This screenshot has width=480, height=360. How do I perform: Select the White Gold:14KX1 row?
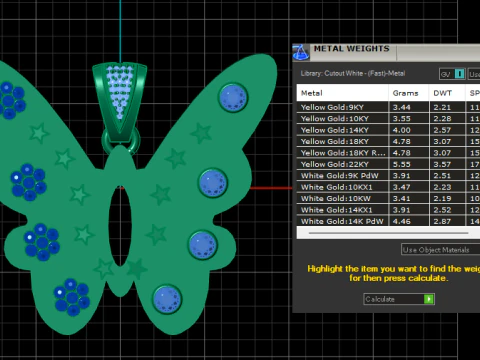(x=388, y=210)
